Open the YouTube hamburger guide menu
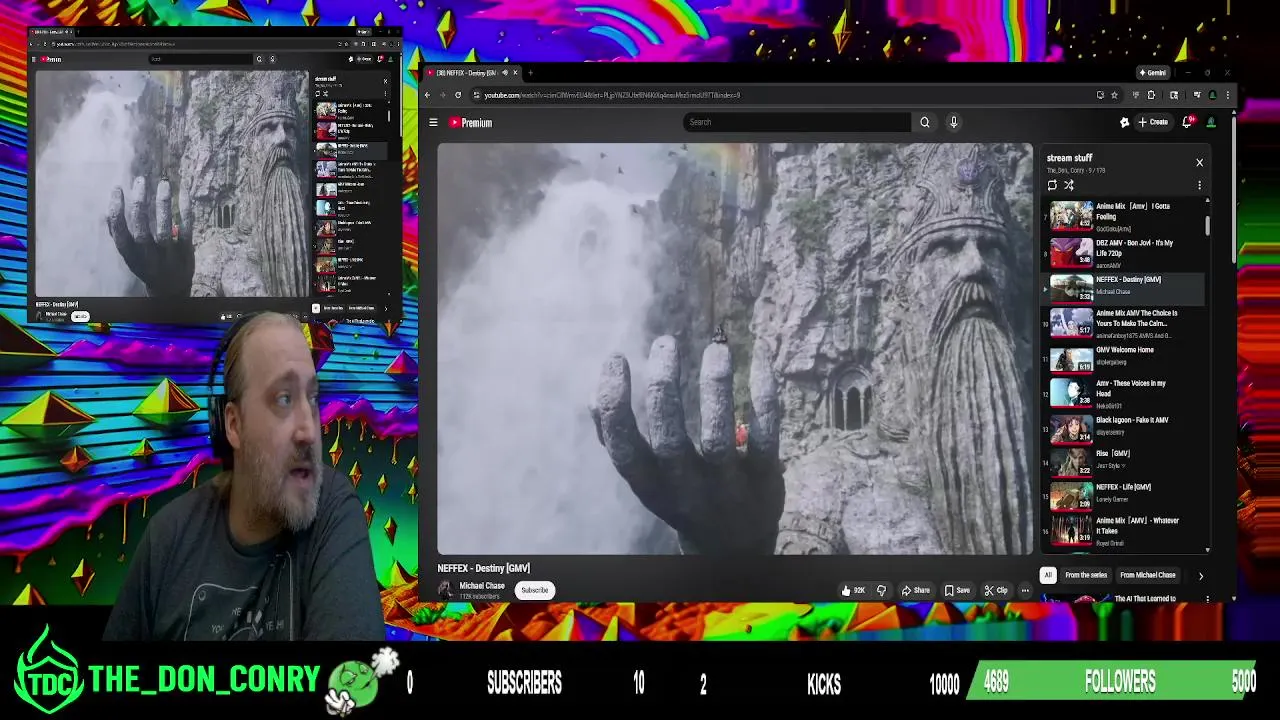1280x720 pixels. pyautogui.click(x=433, y=122)
